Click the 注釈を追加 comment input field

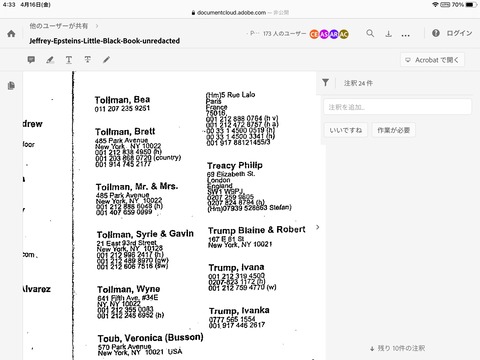pyautogui.click(x=397, y=107)
